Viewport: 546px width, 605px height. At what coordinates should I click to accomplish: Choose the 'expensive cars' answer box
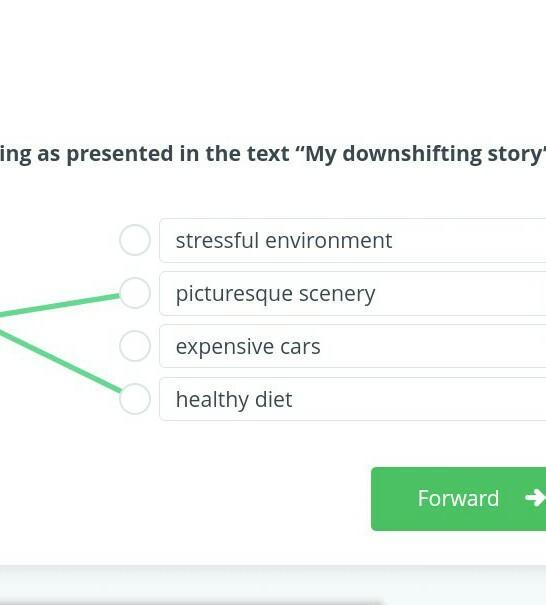coord(353,346)
